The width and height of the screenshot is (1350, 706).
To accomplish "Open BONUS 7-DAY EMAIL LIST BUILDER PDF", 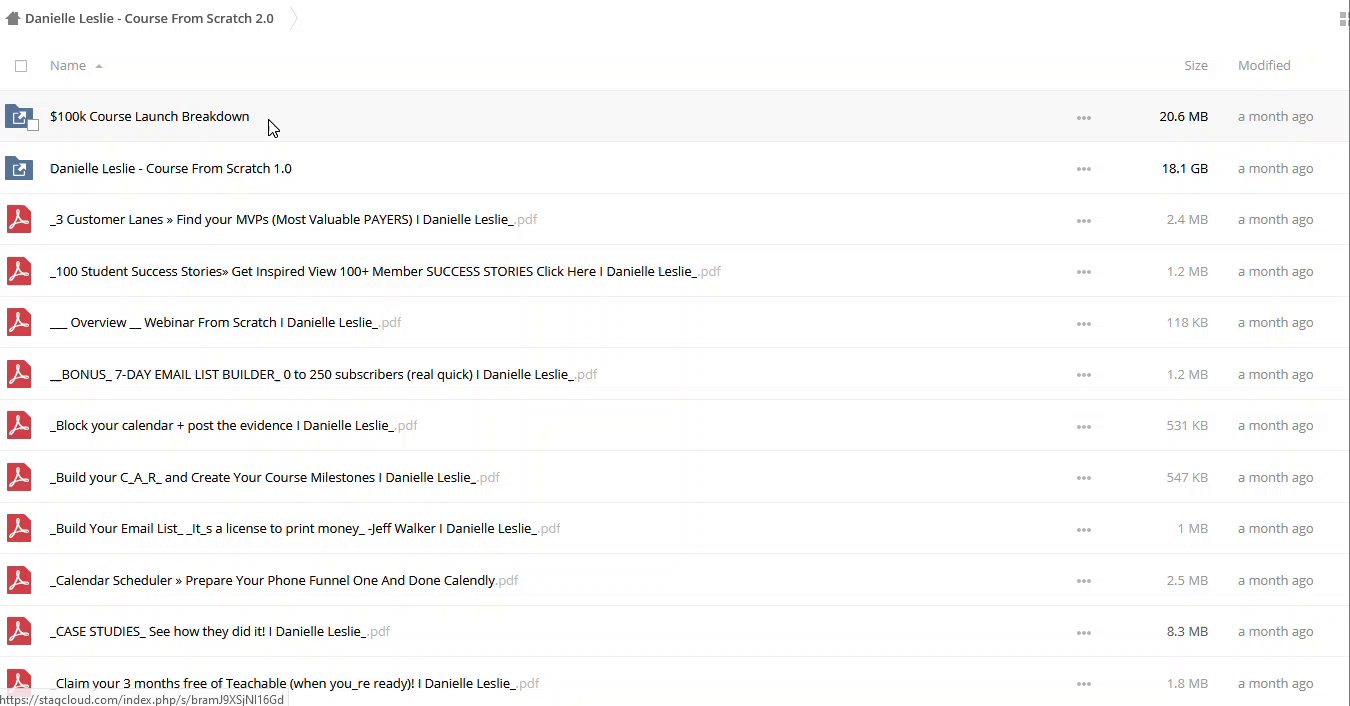I will 324,374.
